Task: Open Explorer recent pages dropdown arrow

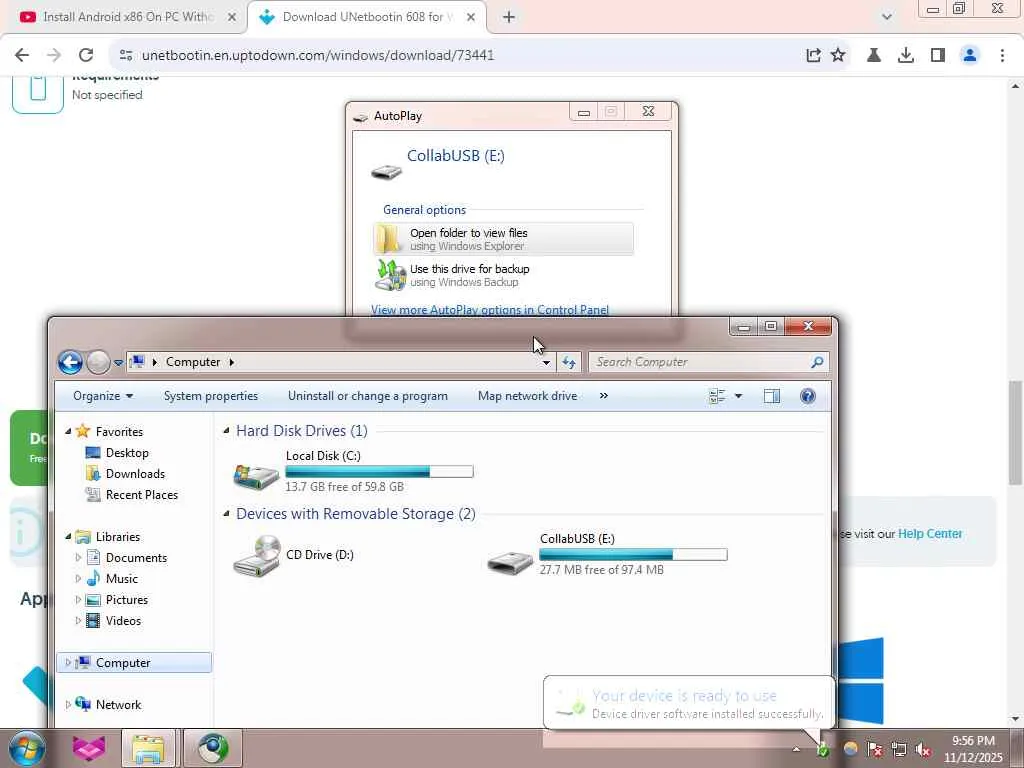Action: 118,362
